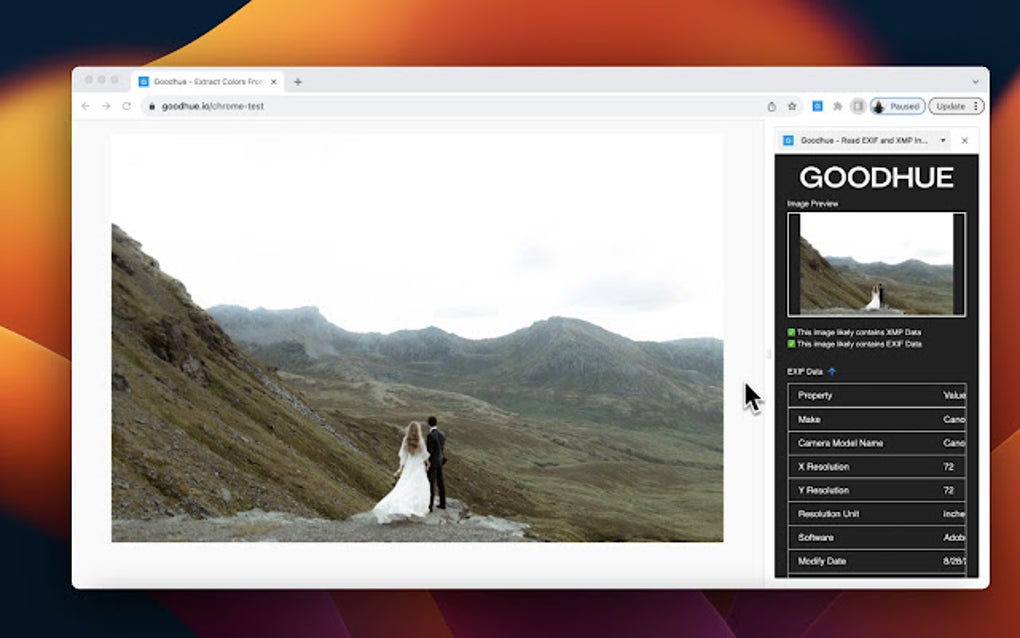Viewport: 1020px width, 638px height.
Task: Open the dropdown caret in the Goodhue popup header
Action: click(942, 141)
